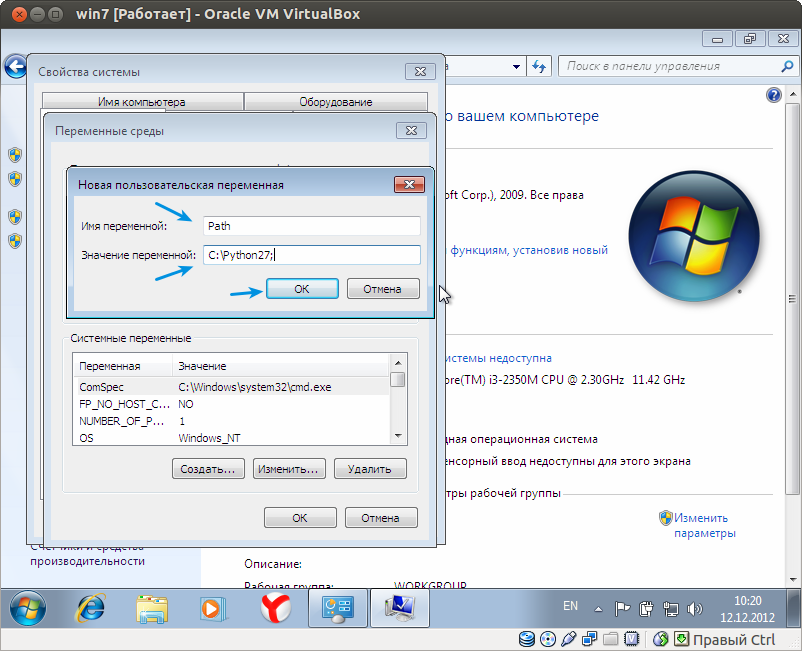The width and height of the screenshot is (802, 651).
Task: Select the Control Panel taskbar button
Action: coord(338,608)
